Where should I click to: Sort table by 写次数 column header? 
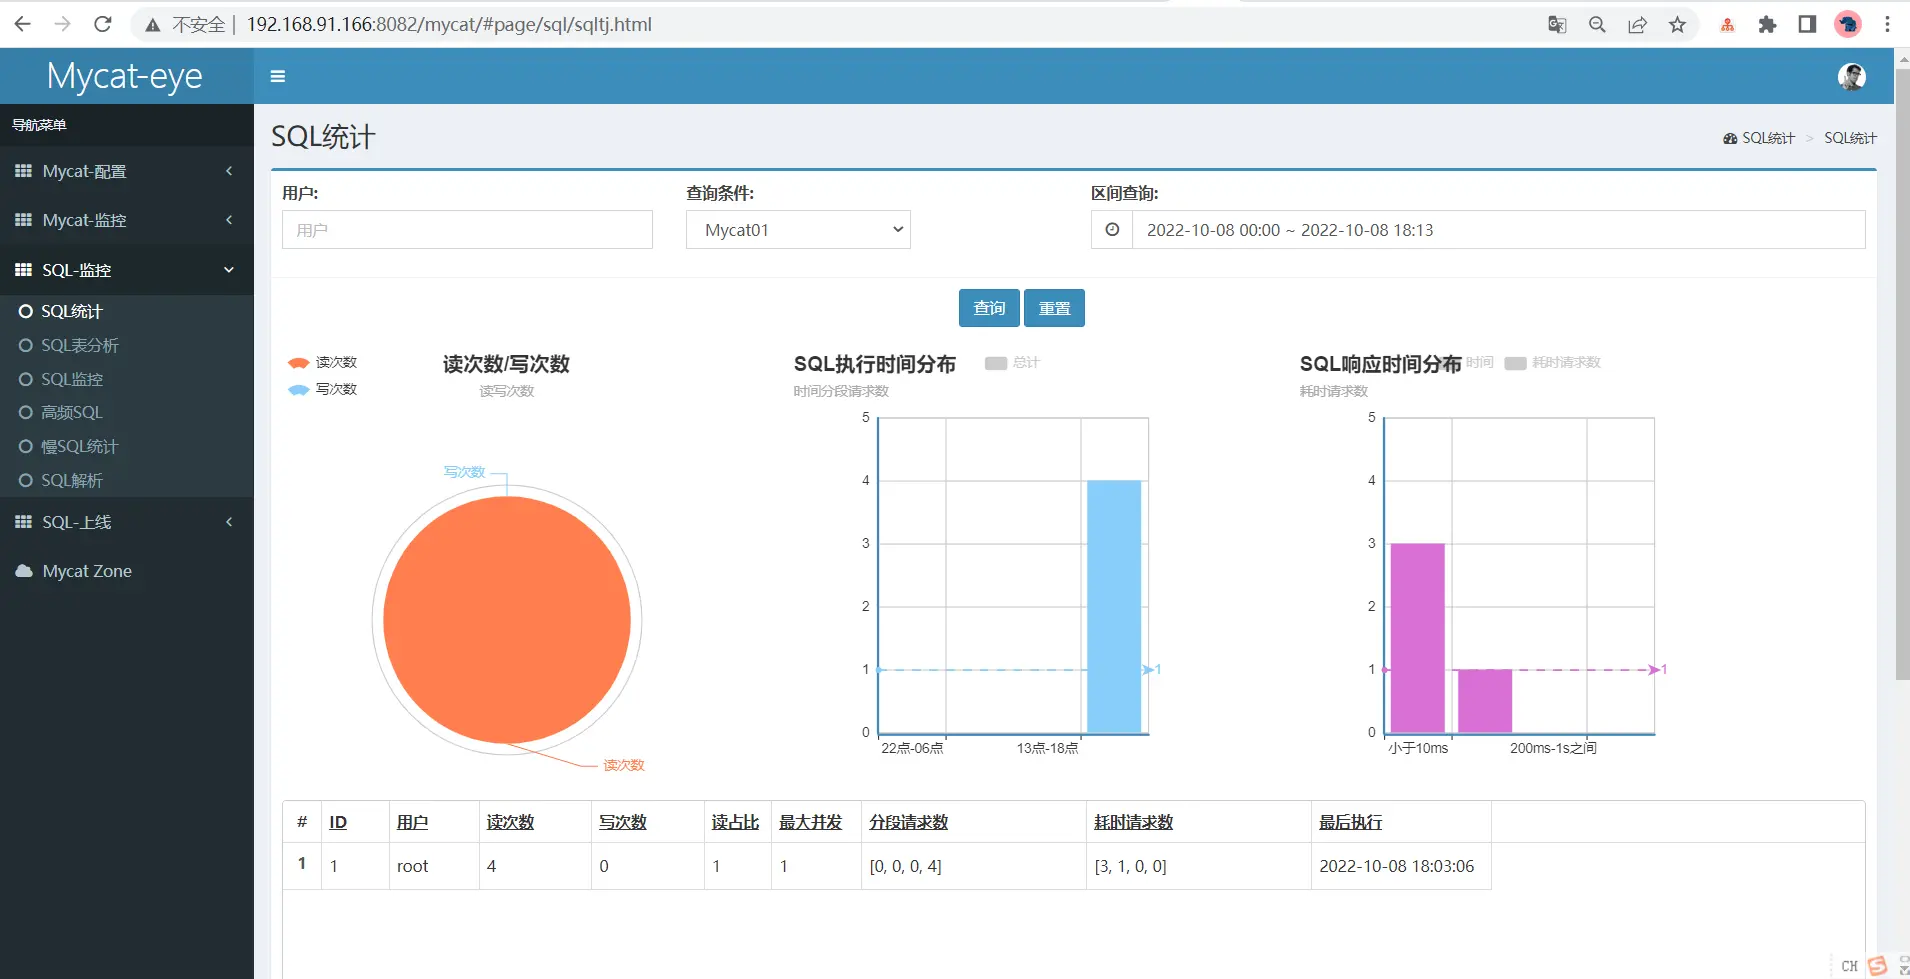[x=623, y=822]
